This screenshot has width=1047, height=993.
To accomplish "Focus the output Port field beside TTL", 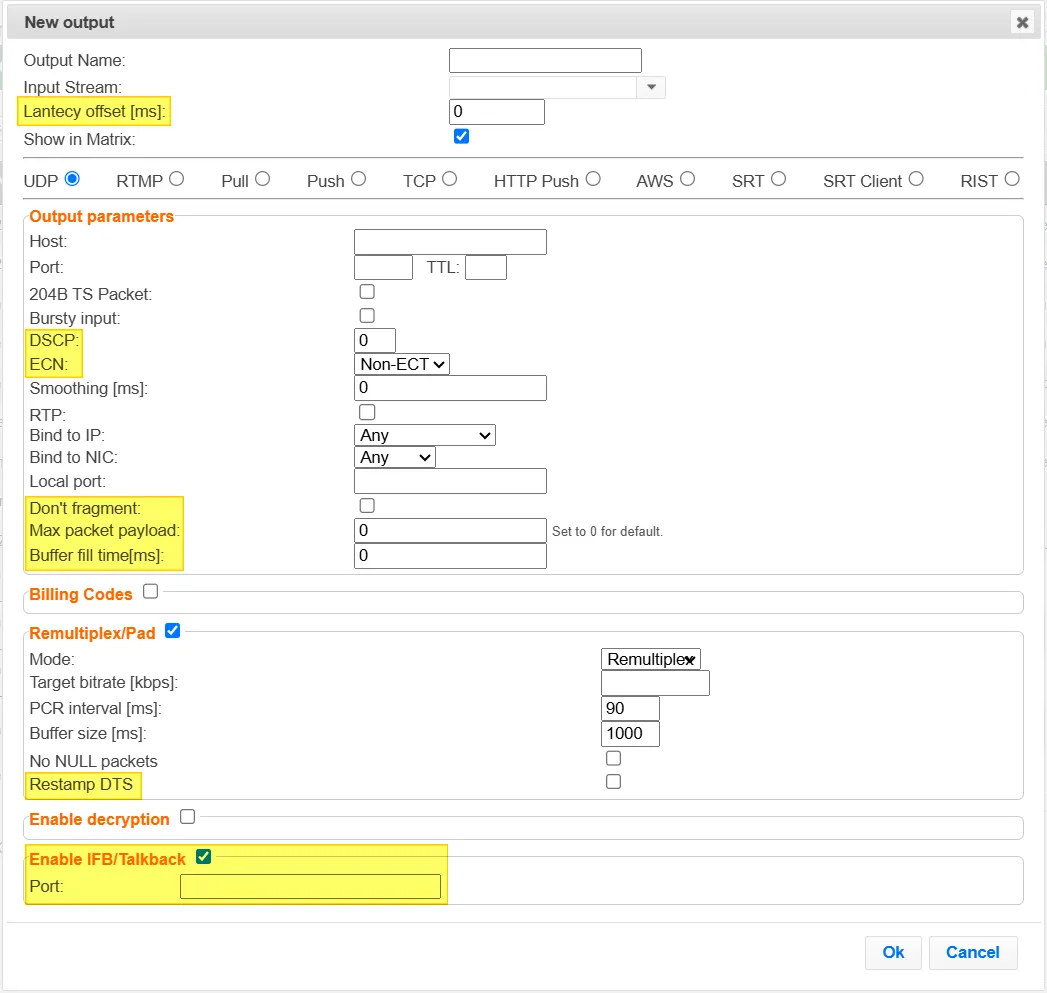I will coord(384,267).
